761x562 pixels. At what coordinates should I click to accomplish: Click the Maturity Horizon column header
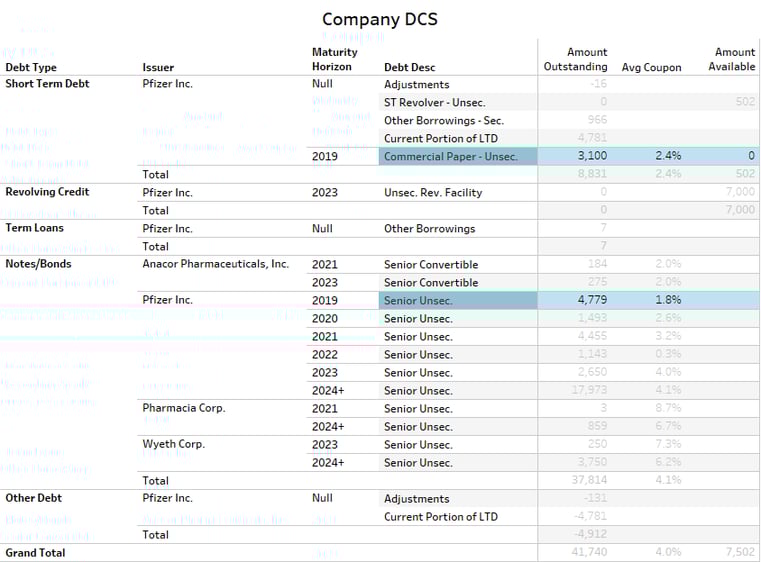pyautogui.click(x=335, y=59)
